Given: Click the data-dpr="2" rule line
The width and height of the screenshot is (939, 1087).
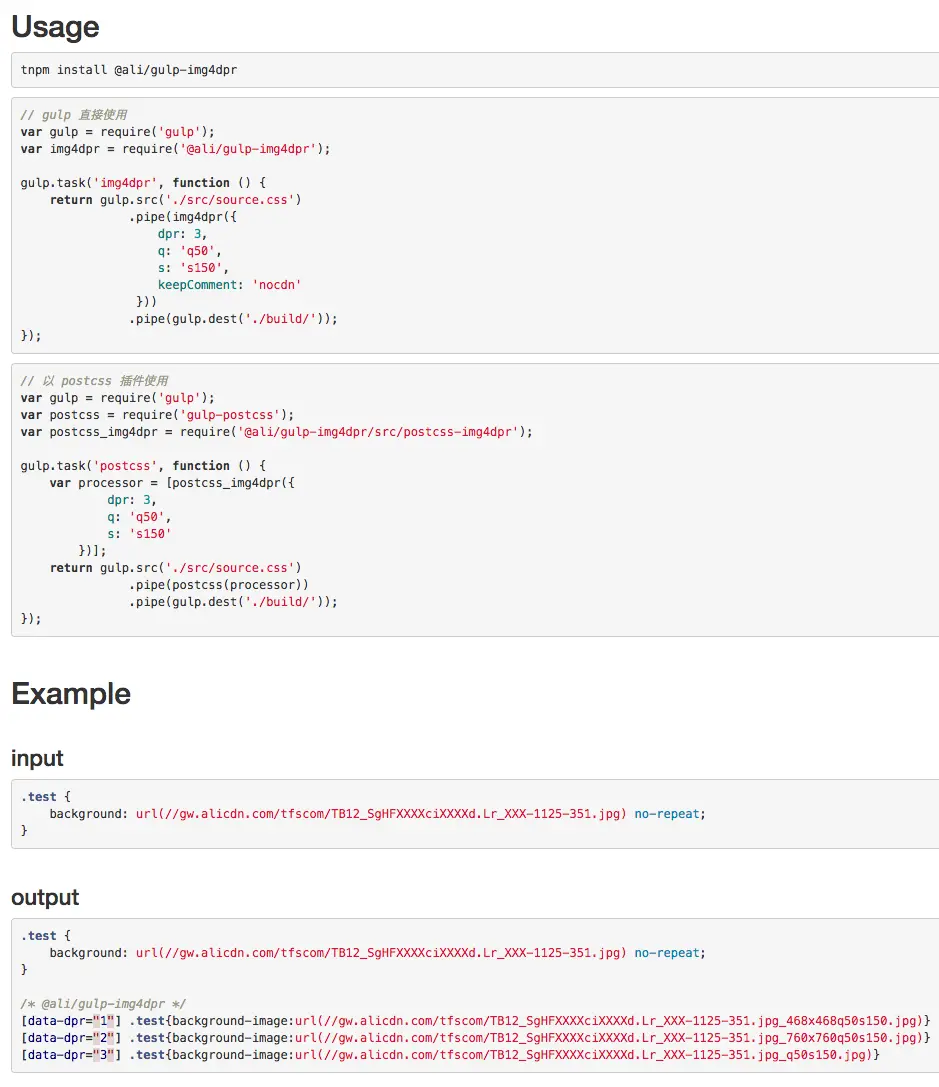Looking at the screenshot, I should 475,1038.
